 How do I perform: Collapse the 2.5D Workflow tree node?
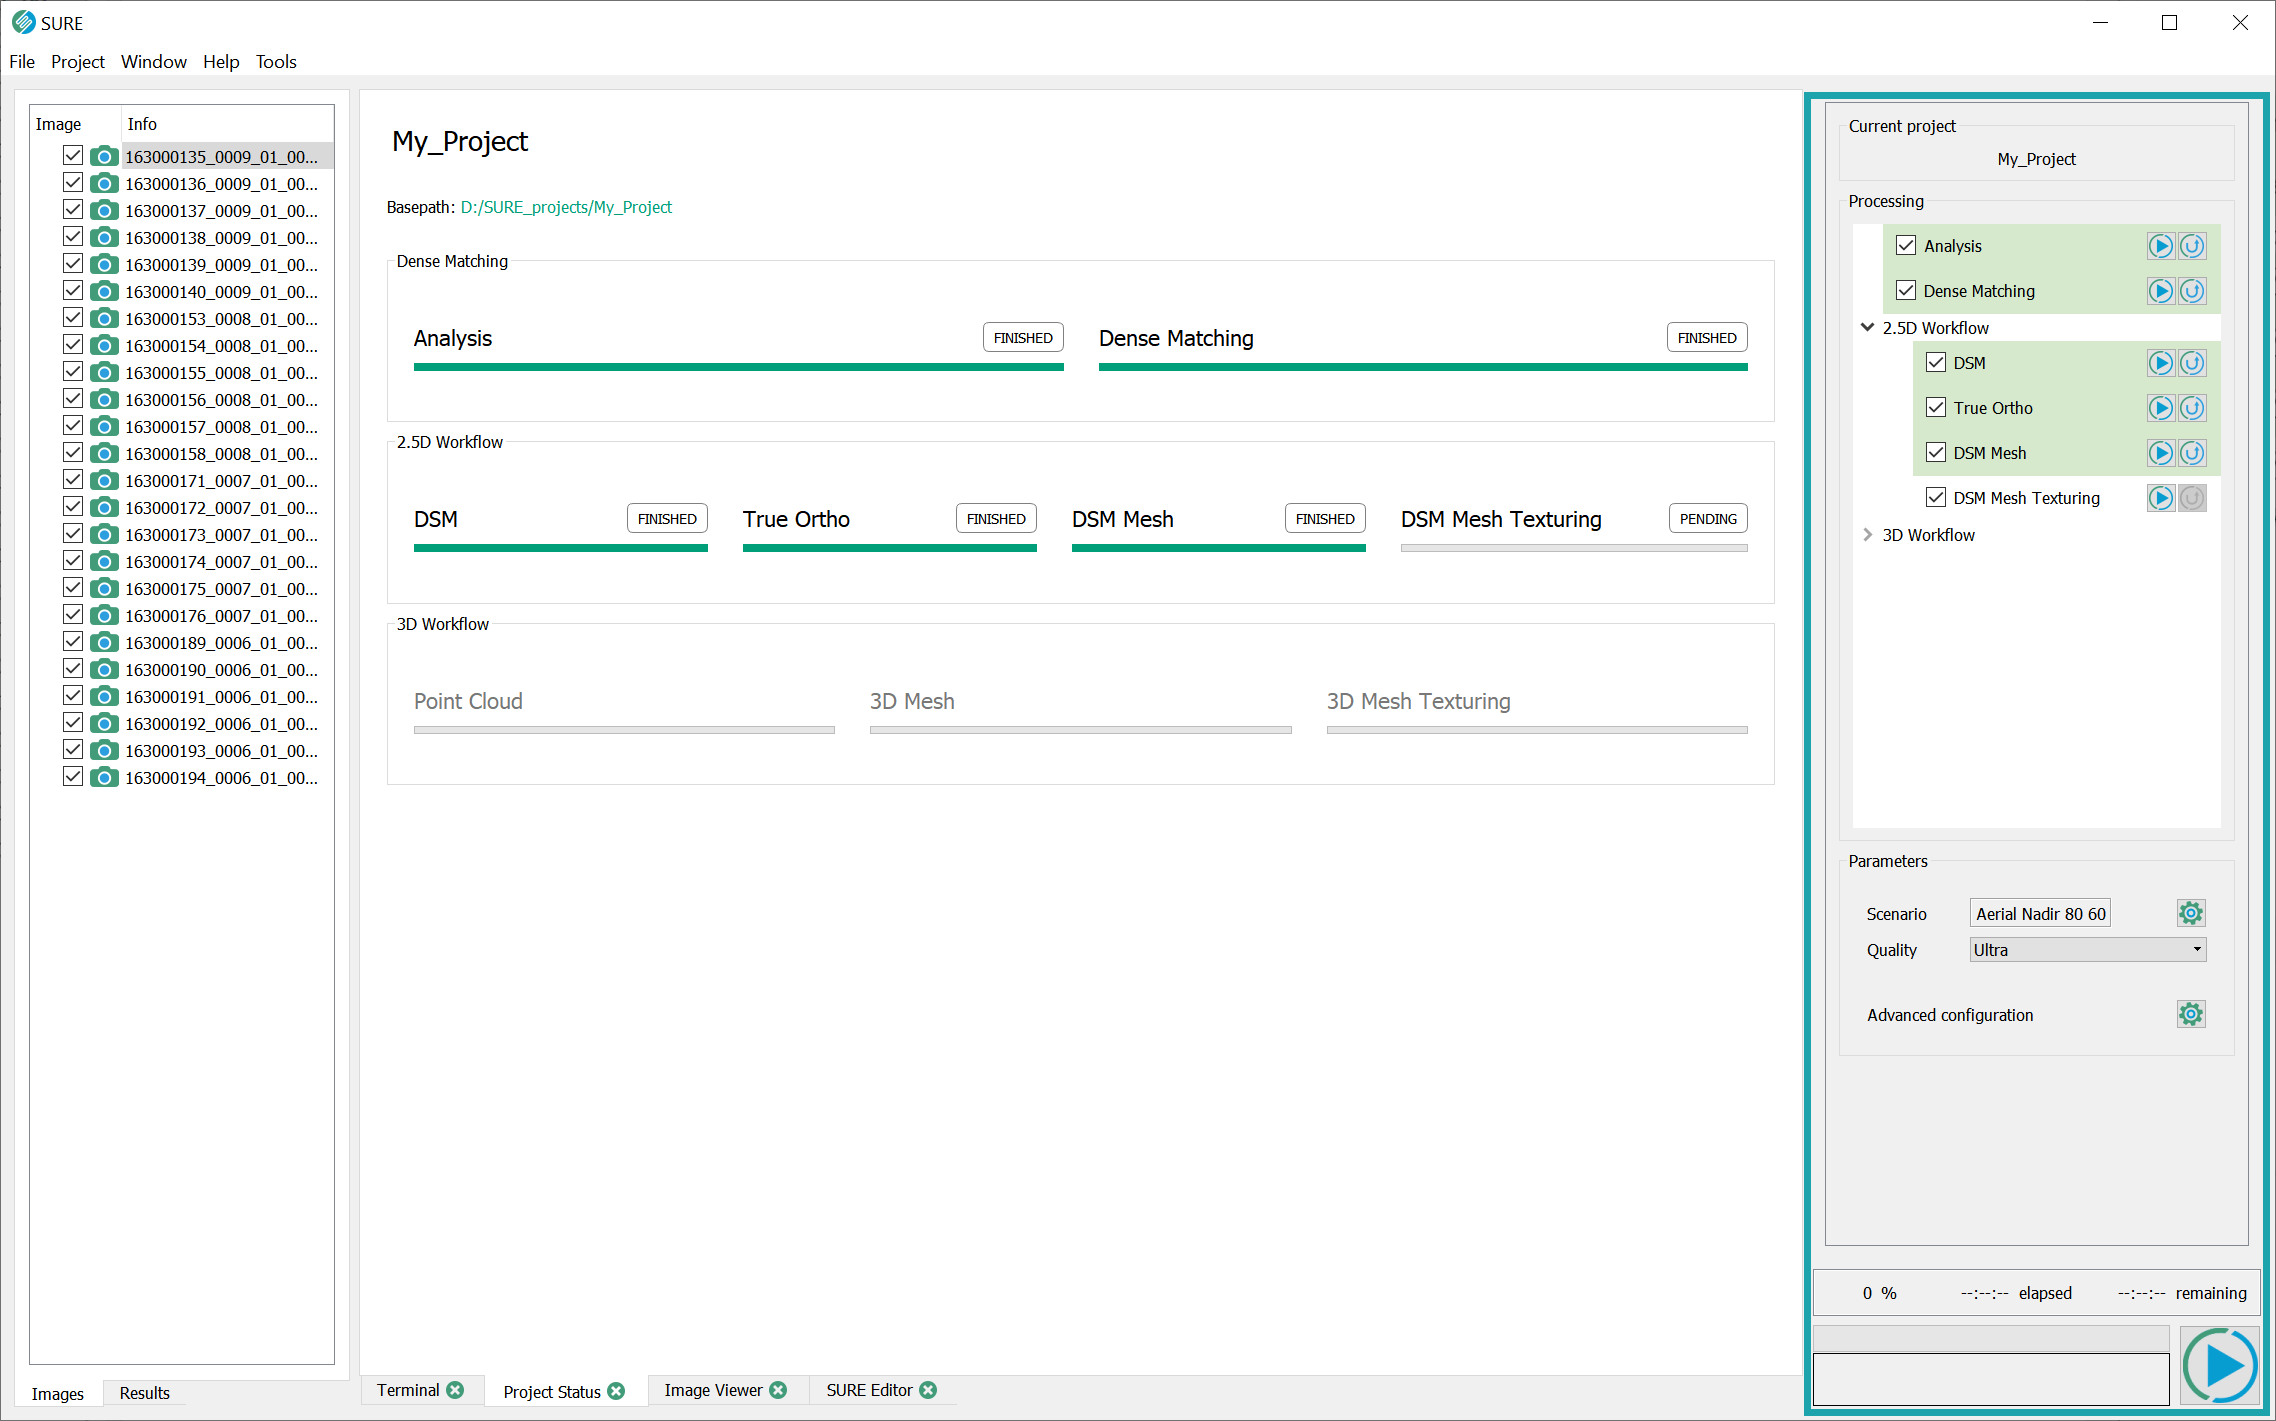point(1867,328)
